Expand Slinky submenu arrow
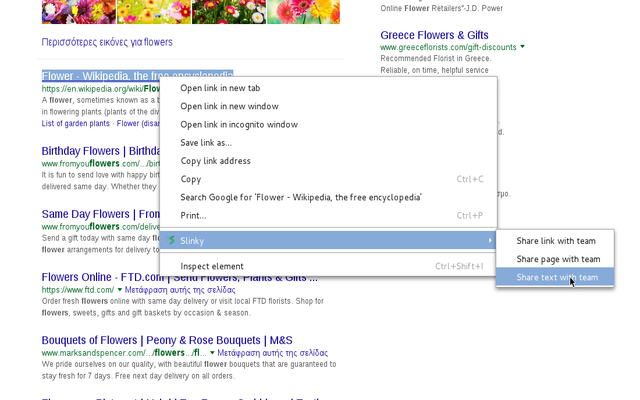This screenshot has height=400, width=640. 490,240
